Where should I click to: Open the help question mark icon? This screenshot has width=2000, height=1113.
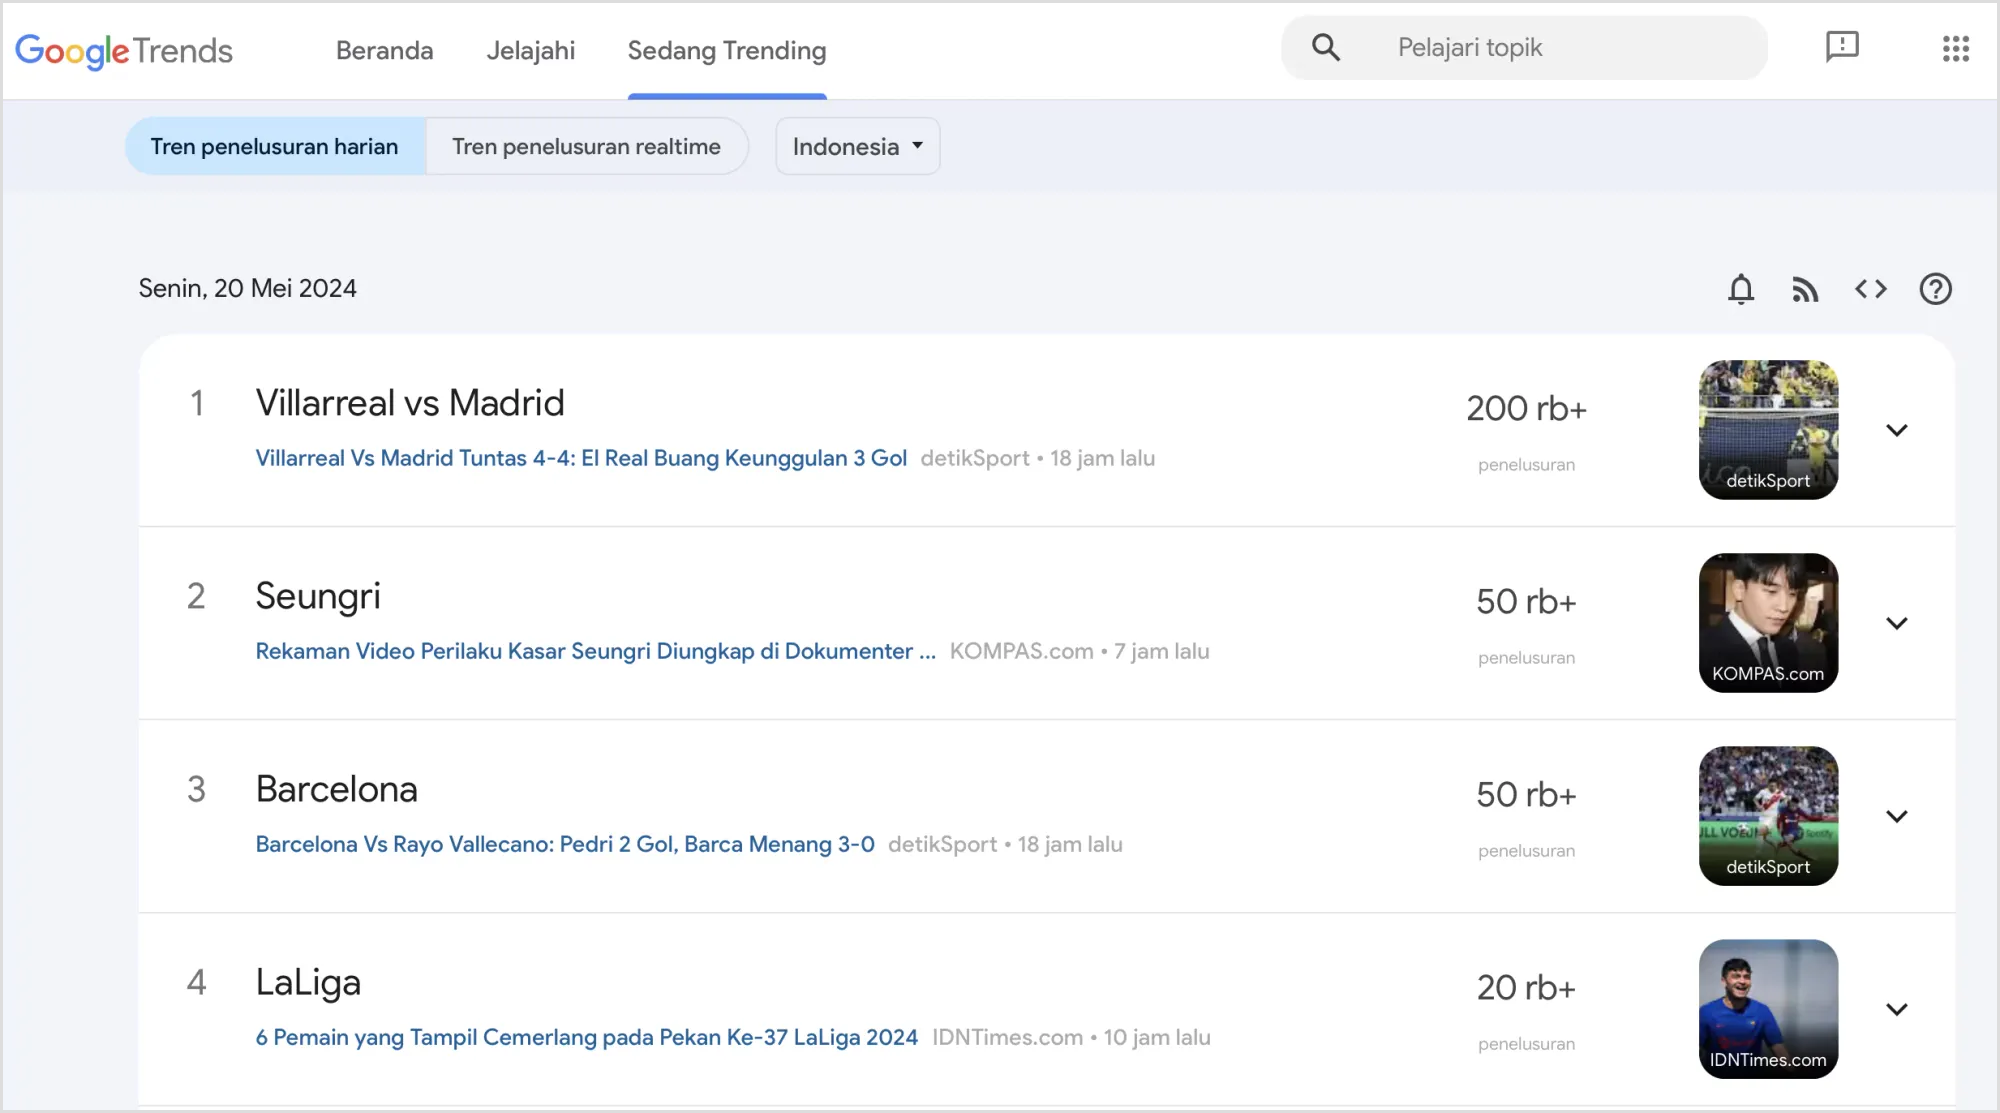(x=1936, y=289)
